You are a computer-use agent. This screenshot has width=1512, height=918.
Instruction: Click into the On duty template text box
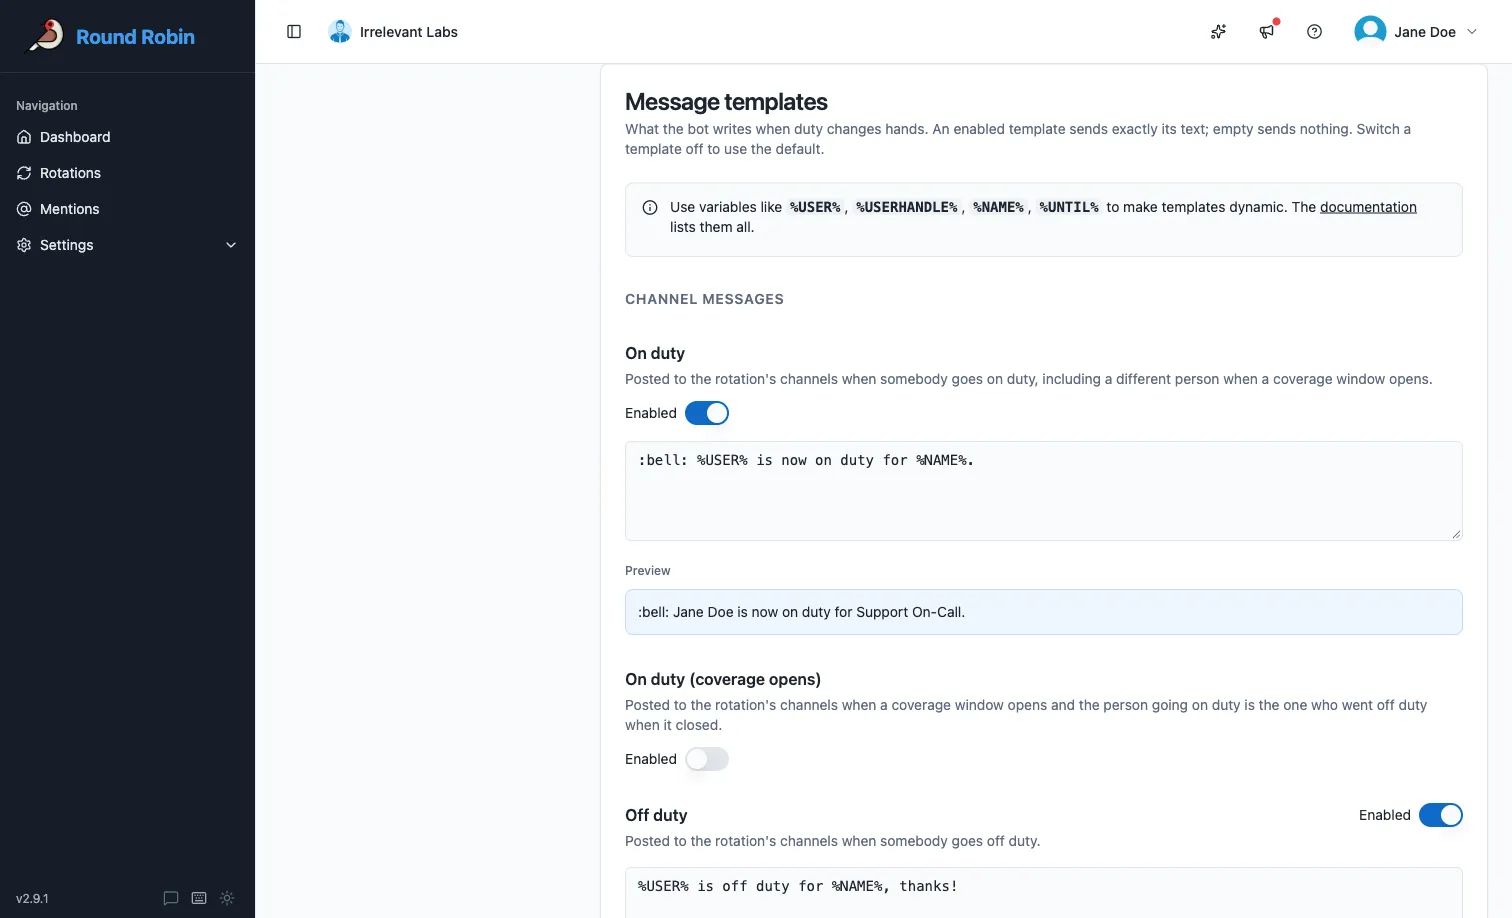click(1044, 491)
